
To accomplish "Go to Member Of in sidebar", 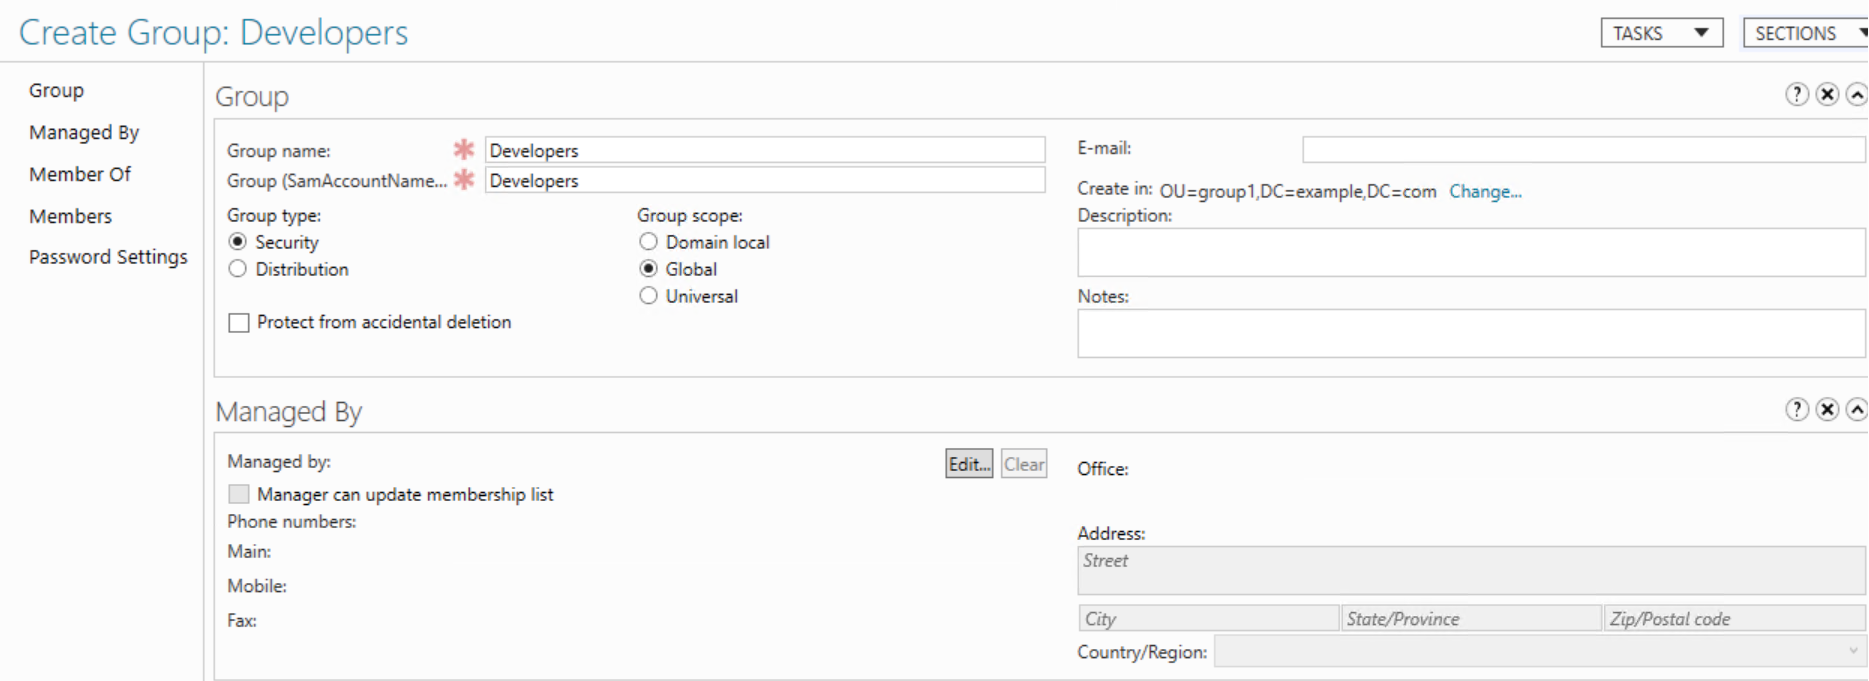I will point(80,174).
